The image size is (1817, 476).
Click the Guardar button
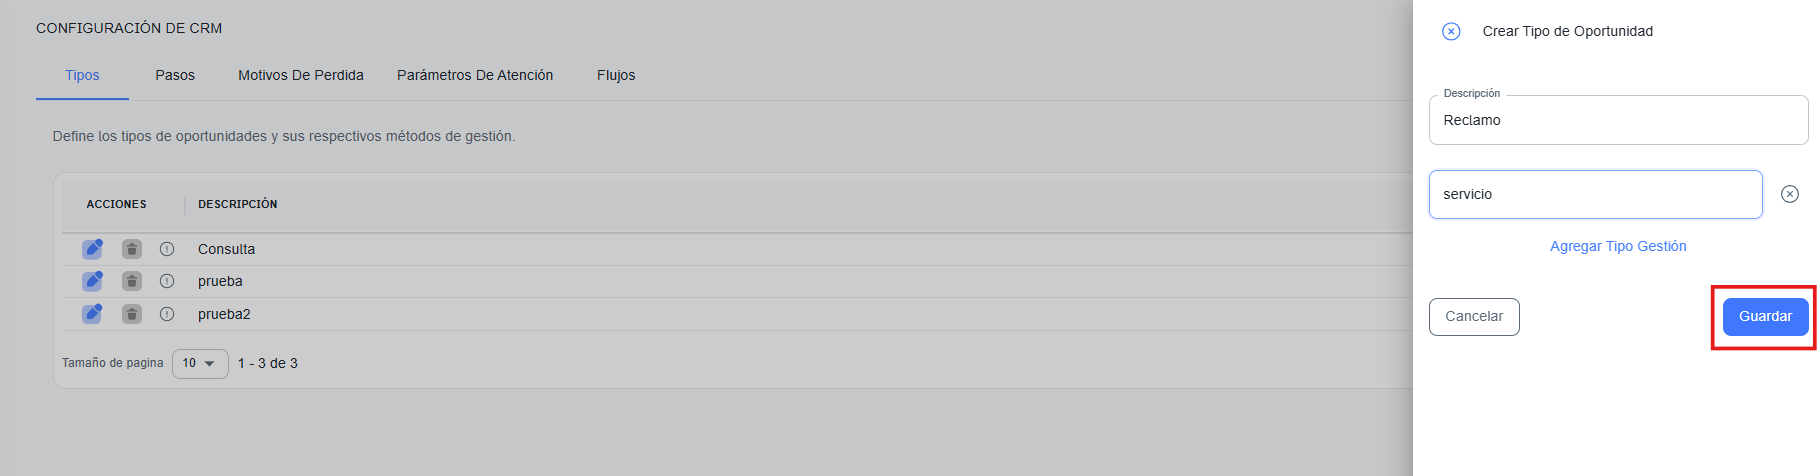[1765, 316]
